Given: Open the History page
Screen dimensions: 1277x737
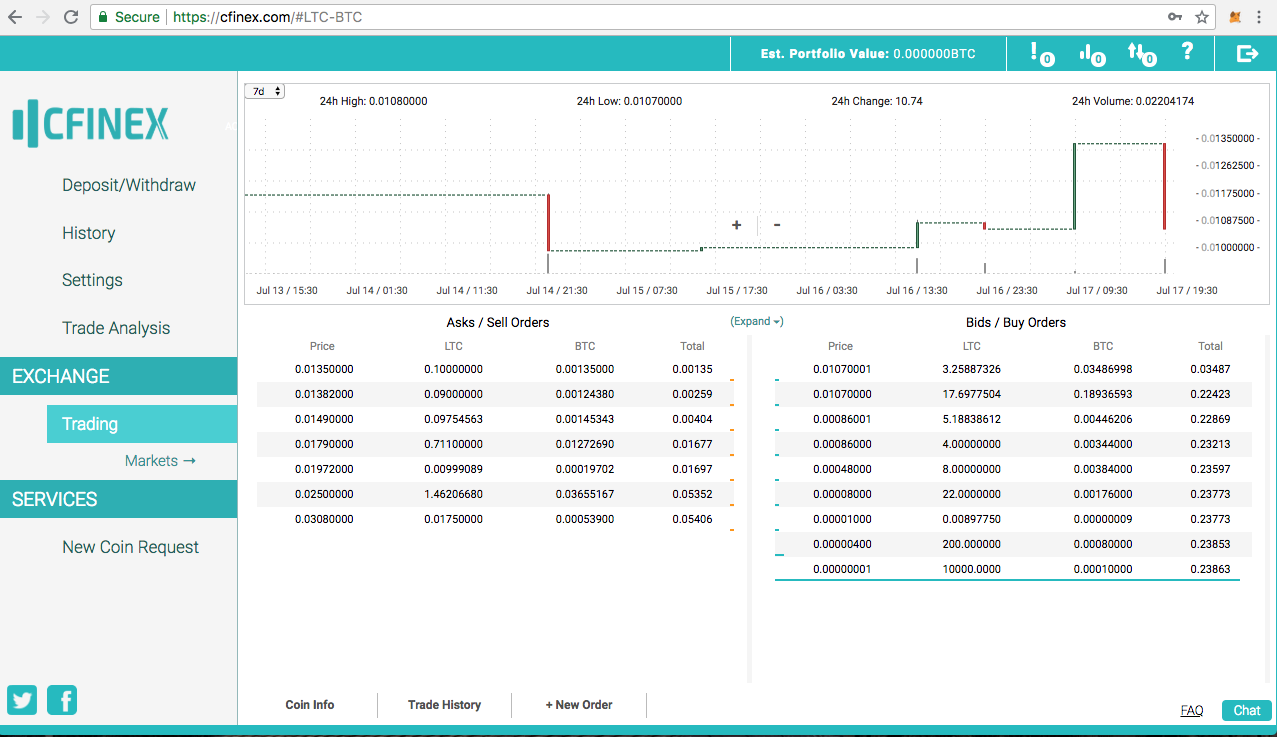Looking at the screenshot, I should (x=89, y=233).
